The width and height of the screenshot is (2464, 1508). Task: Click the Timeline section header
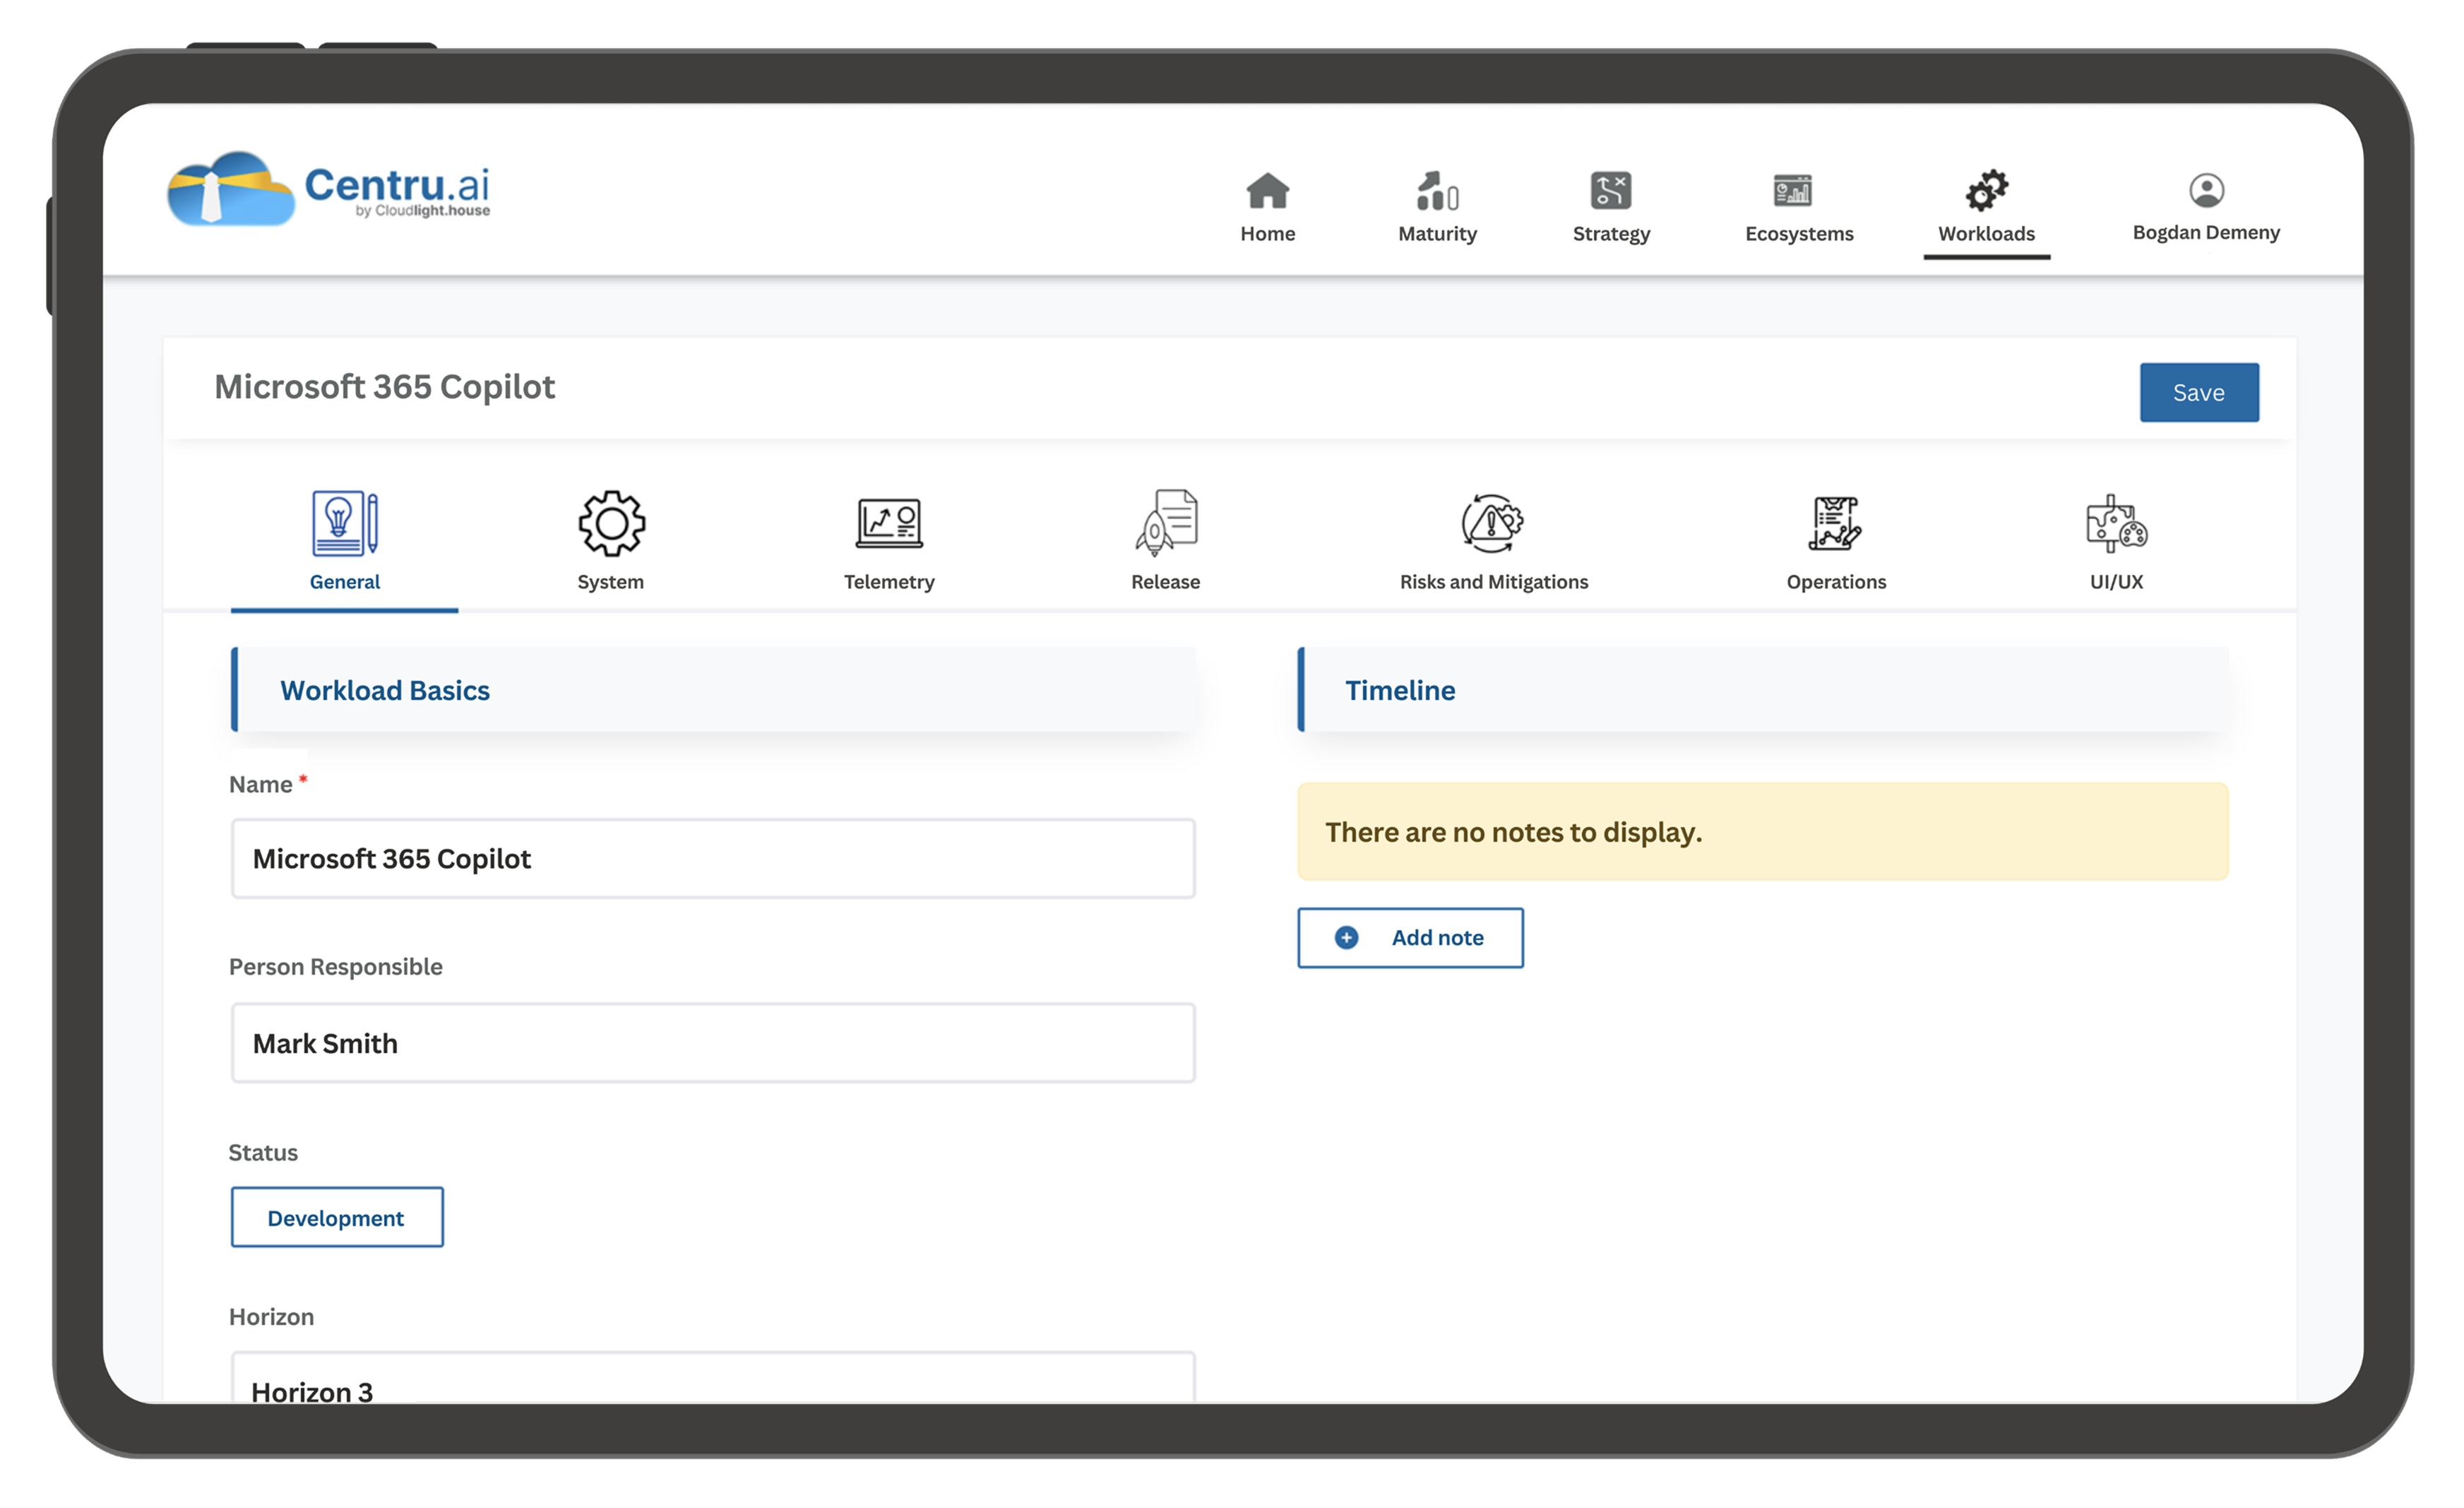(1762, 689)
